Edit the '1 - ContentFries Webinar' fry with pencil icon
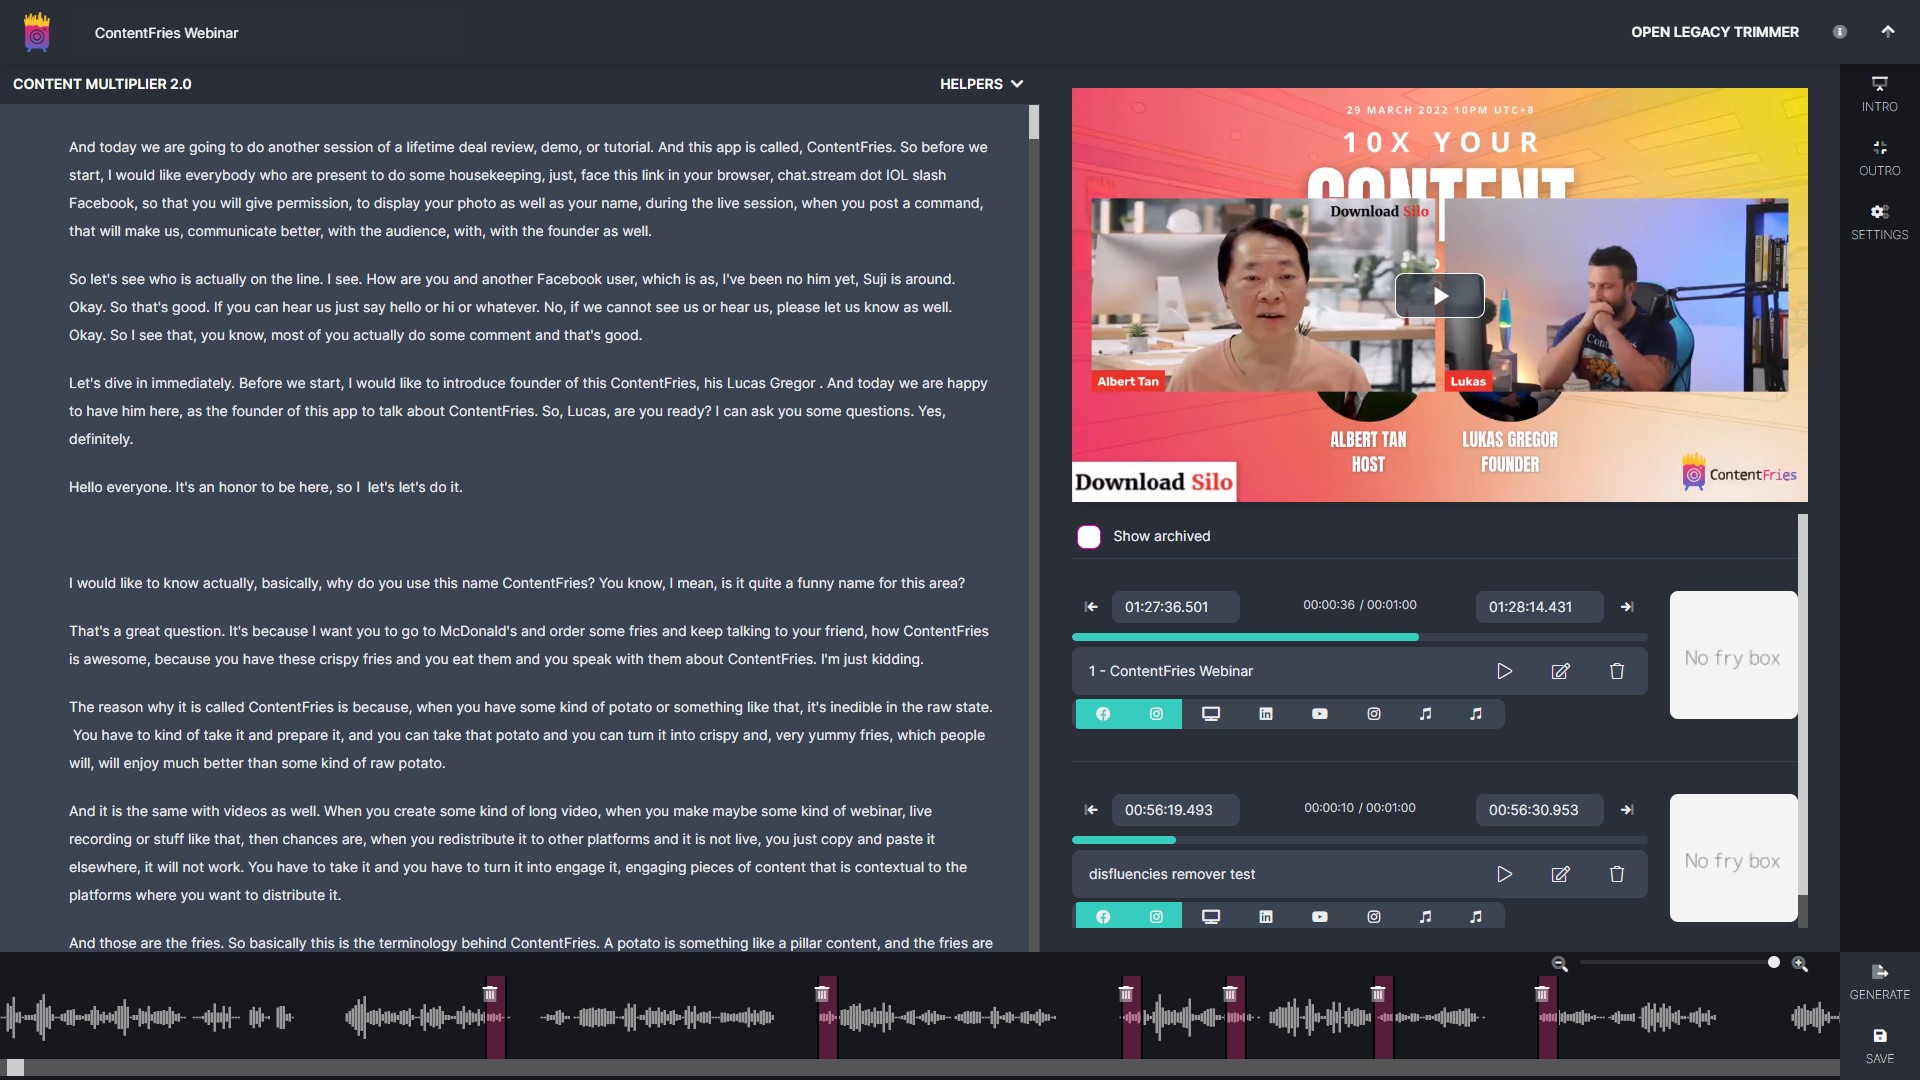Viewport: 1920px width, 1080px height. click(x=1560, y=671)
